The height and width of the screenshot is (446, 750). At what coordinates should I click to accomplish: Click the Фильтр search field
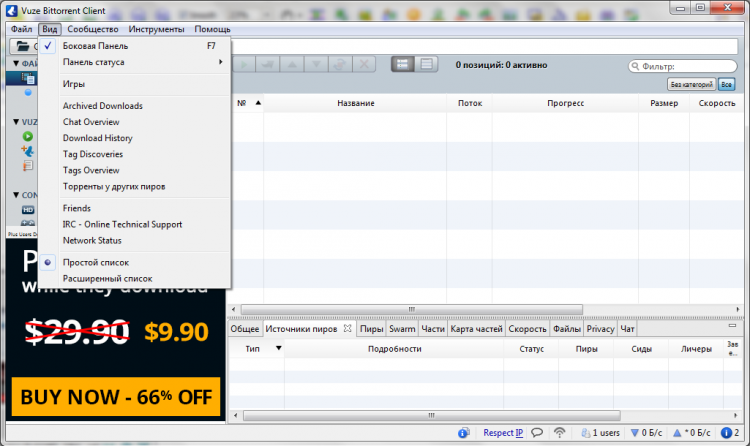tap(688, 66)
